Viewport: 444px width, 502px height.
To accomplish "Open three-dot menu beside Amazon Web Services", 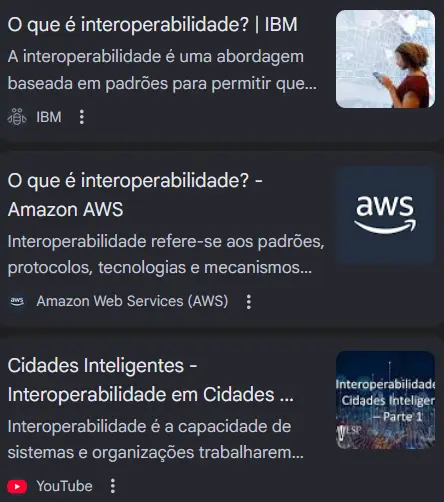I will [x=249, y=301].
